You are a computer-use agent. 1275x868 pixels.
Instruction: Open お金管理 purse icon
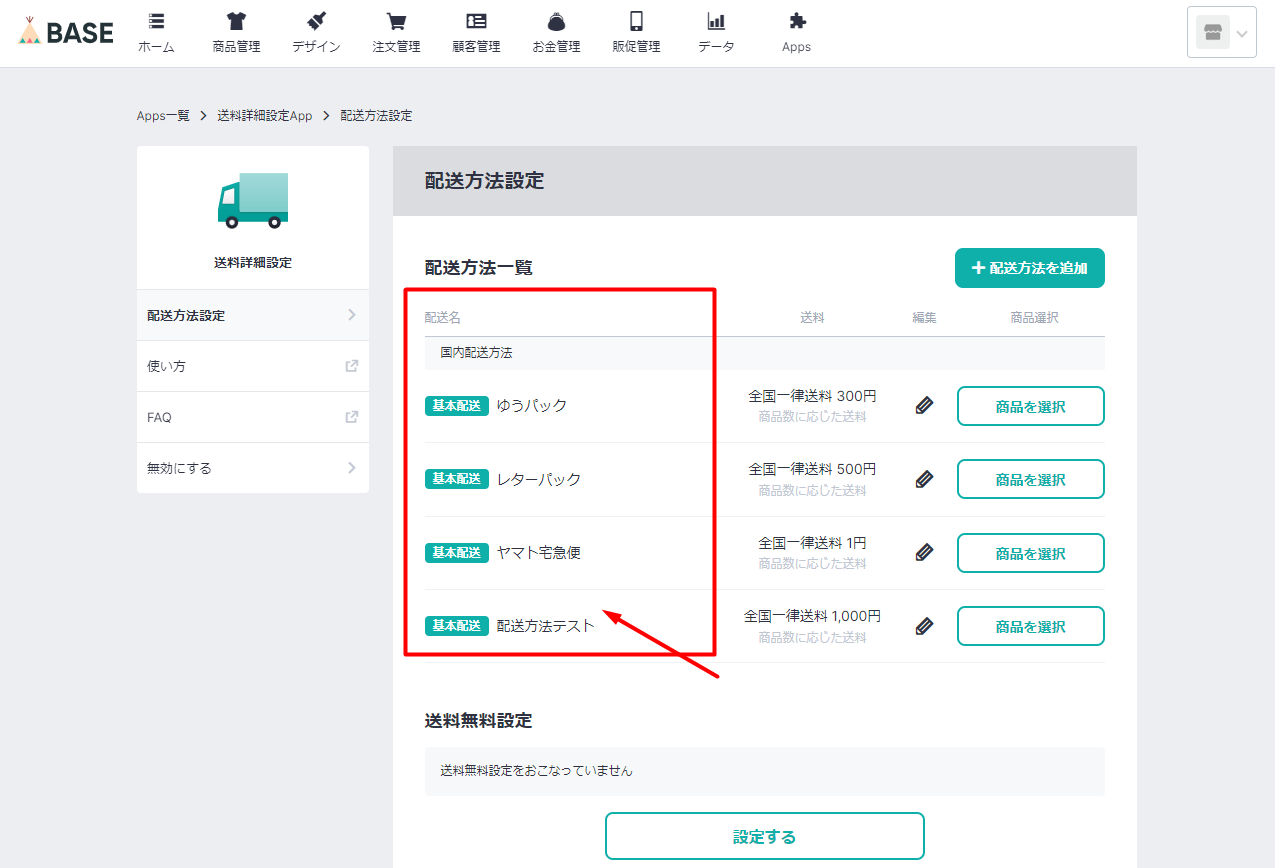(x=556, y=21)
